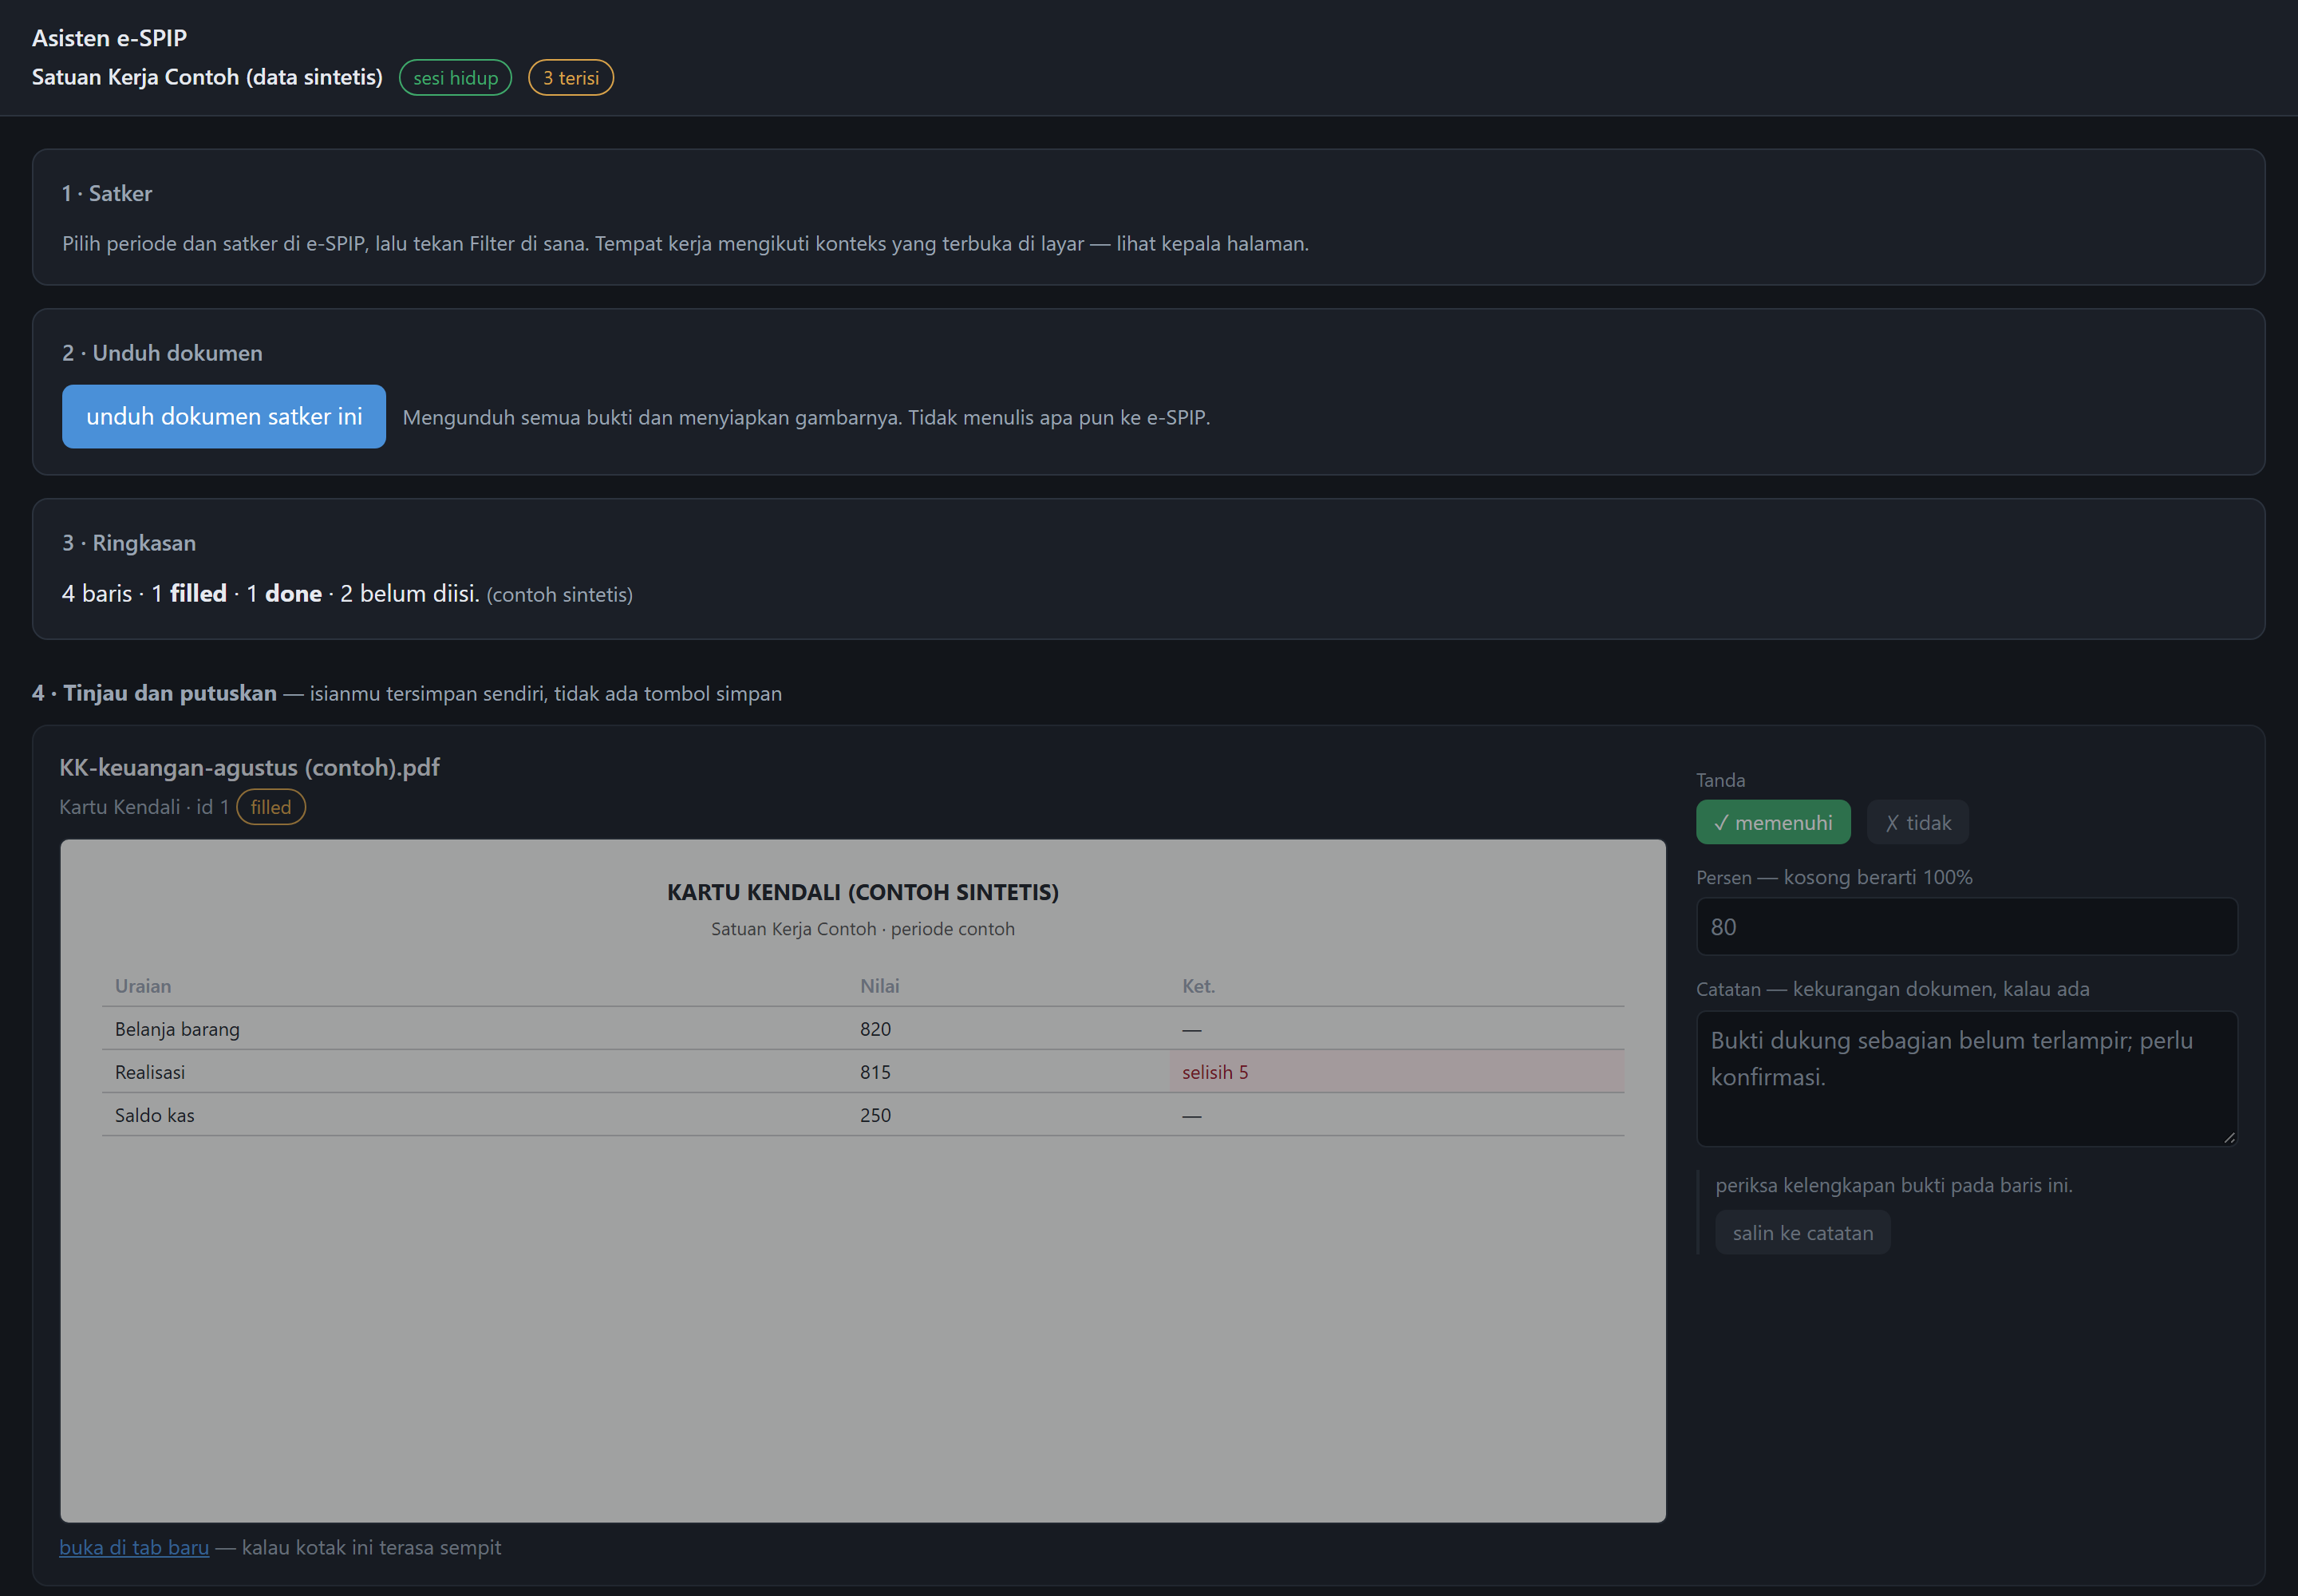The width and height of the screenshot is (2298, 1596).
Task: Click the 'unduh dokumen satker ini' button
Action: (224, 416)
